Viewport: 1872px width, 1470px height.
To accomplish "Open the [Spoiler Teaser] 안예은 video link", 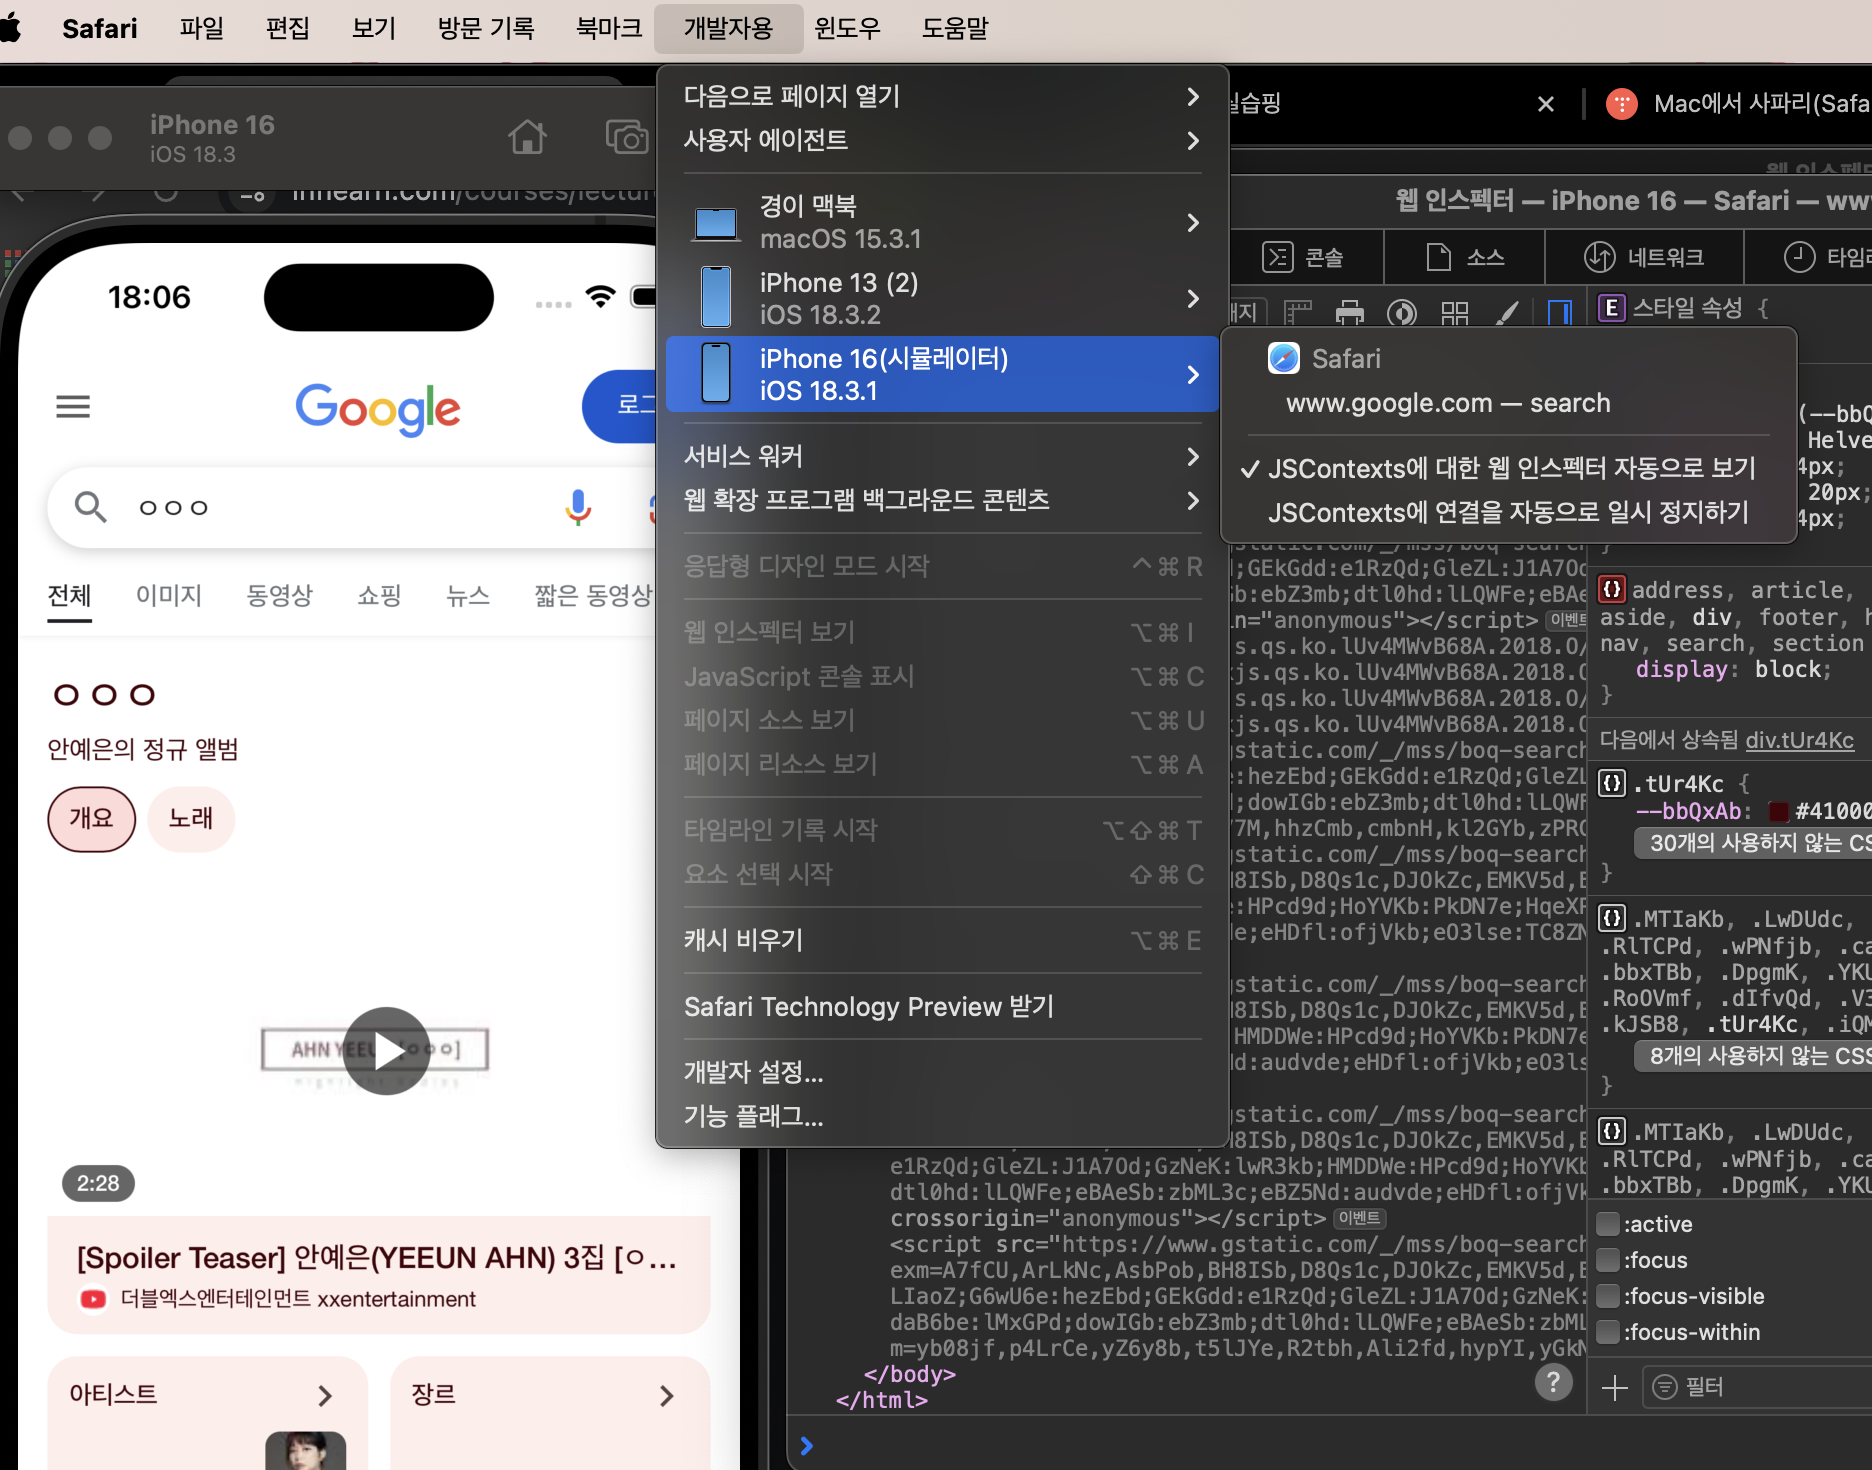I will 377,1257.
